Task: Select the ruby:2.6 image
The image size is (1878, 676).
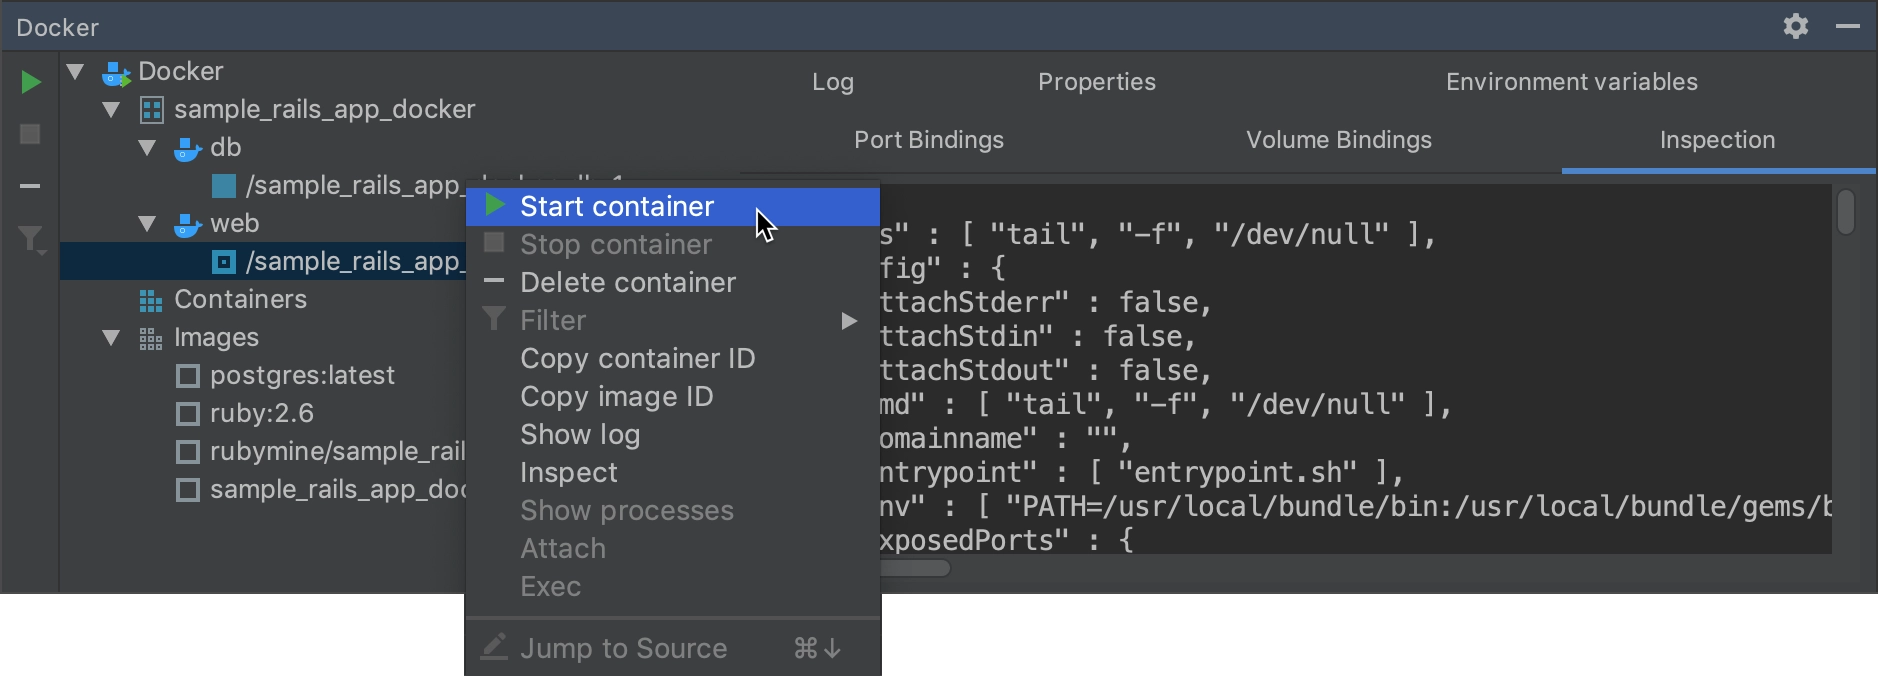Action: click(x=262, y=414)
